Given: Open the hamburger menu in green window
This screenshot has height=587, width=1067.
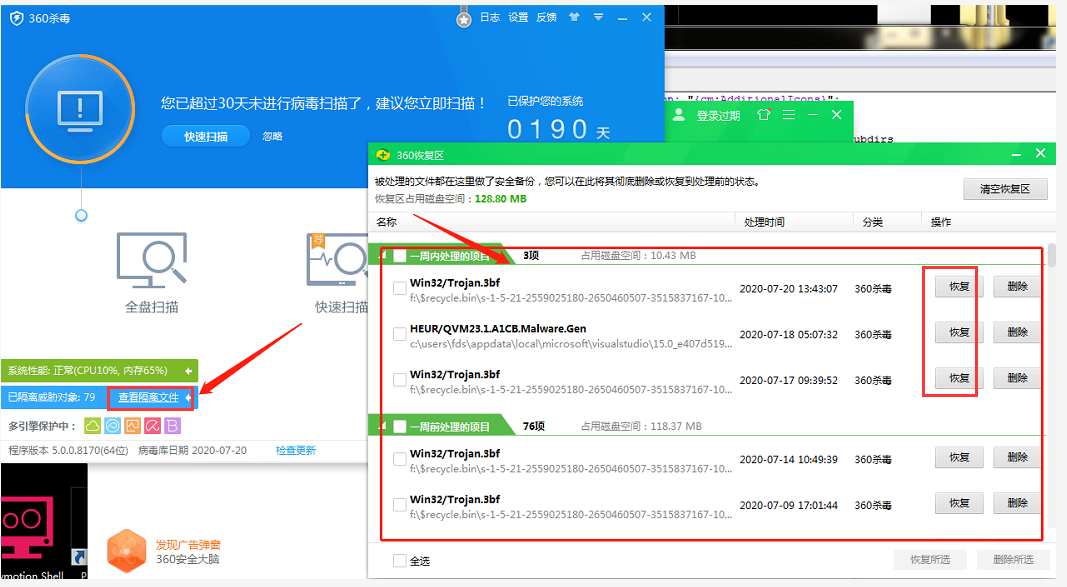Looking at the screenshot, I should click(x=789, y=115).
